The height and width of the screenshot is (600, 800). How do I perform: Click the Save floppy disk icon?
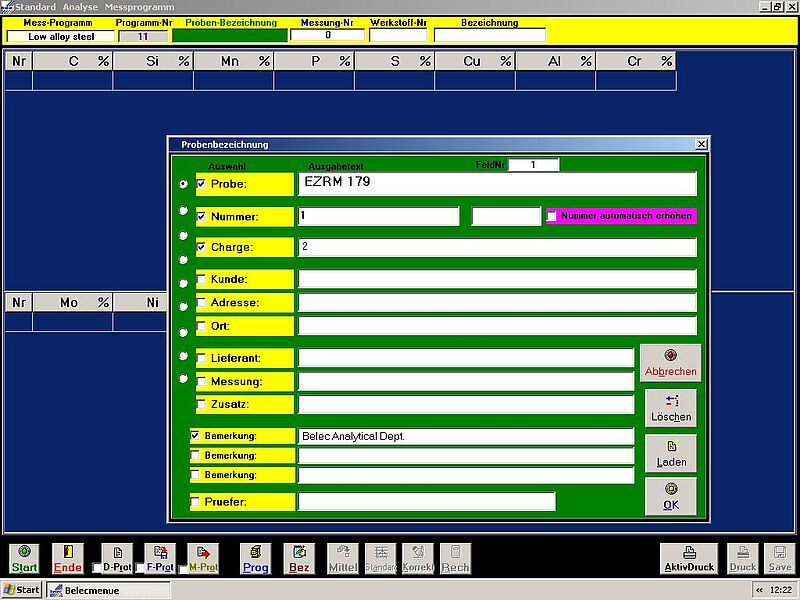click(x=780, y=559)
